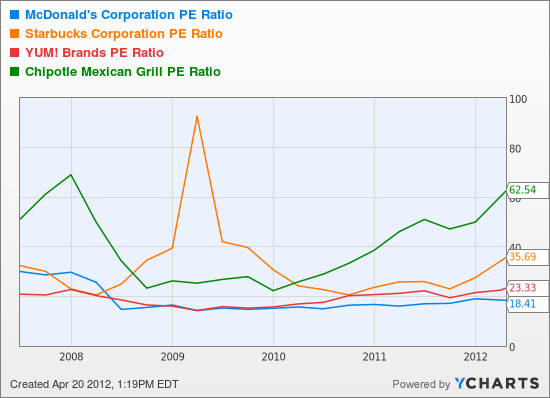The width and height of the screenshot is (550, 398).
Task: Click the green Chipotle legend color square
Action: [x=14, y=72]
